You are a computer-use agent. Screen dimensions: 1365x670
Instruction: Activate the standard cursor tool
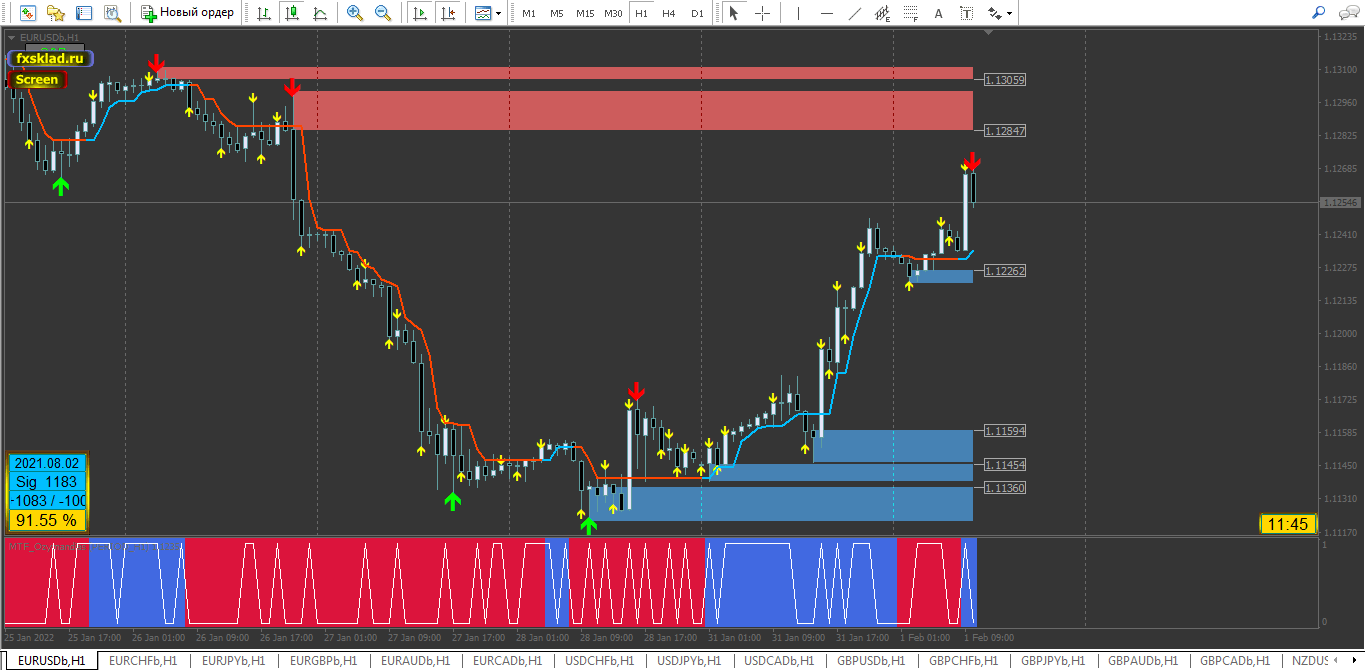click(x=734, y=13)
